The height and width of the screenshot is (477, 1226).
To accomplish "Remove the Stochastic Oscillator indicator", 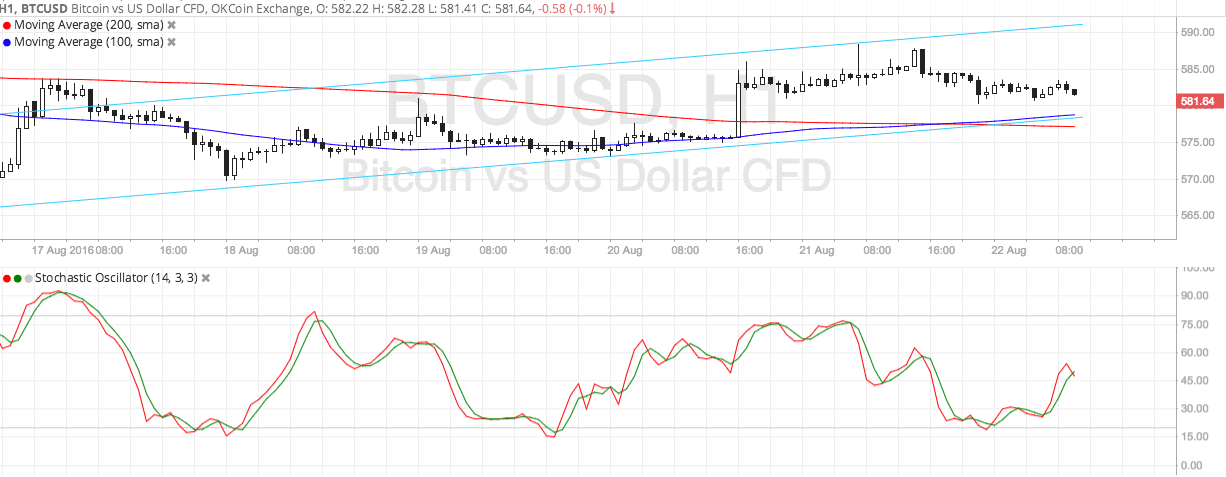I will [206, 277].
